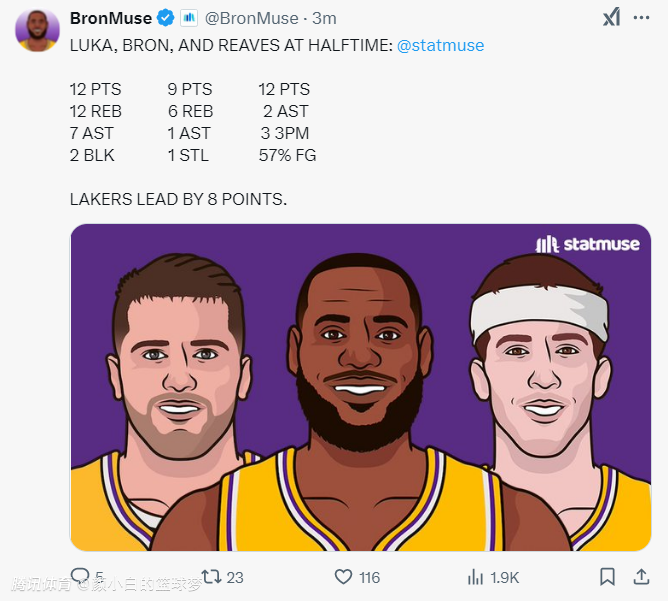Click the BronMuse display name

pyautogui.click(x=110, y=18)
